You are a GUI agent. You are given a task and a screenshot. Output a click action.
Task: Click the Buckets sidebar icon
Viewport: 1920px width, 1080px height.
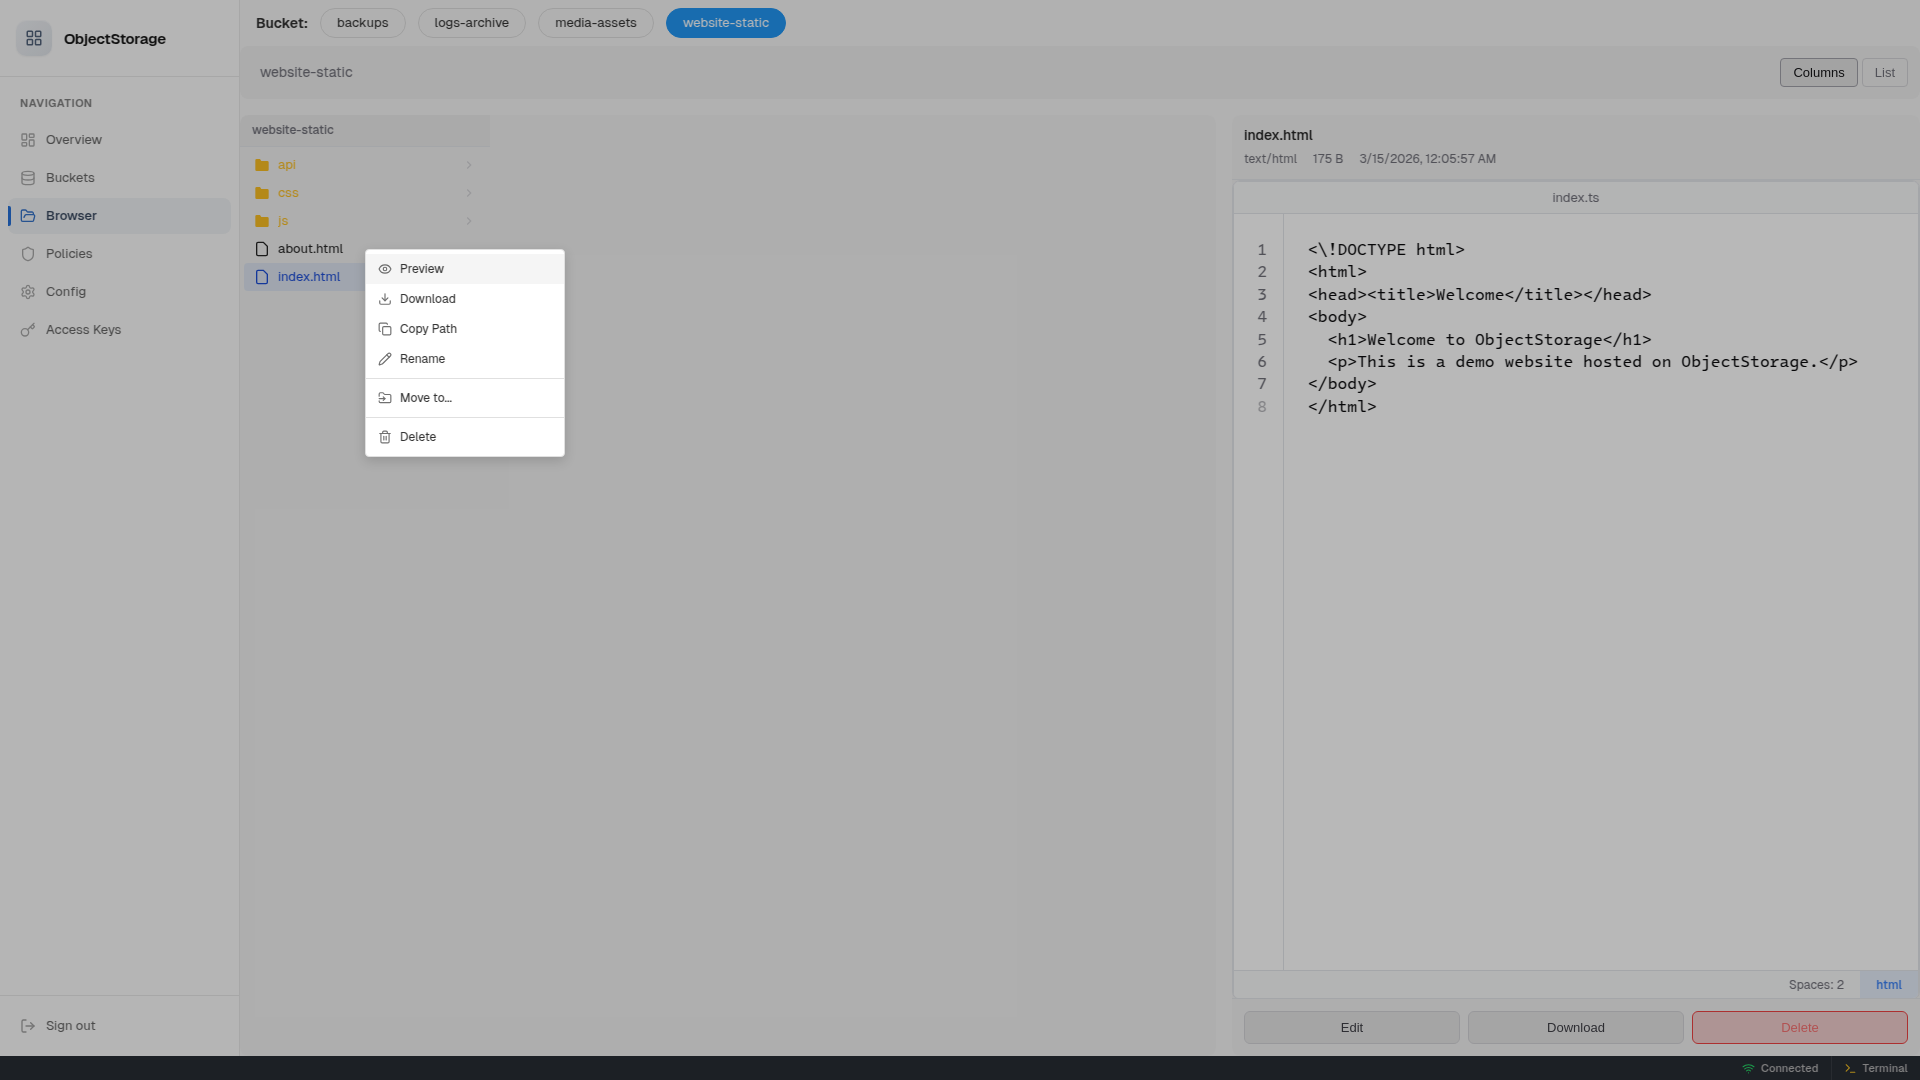[x=28, y=177]
